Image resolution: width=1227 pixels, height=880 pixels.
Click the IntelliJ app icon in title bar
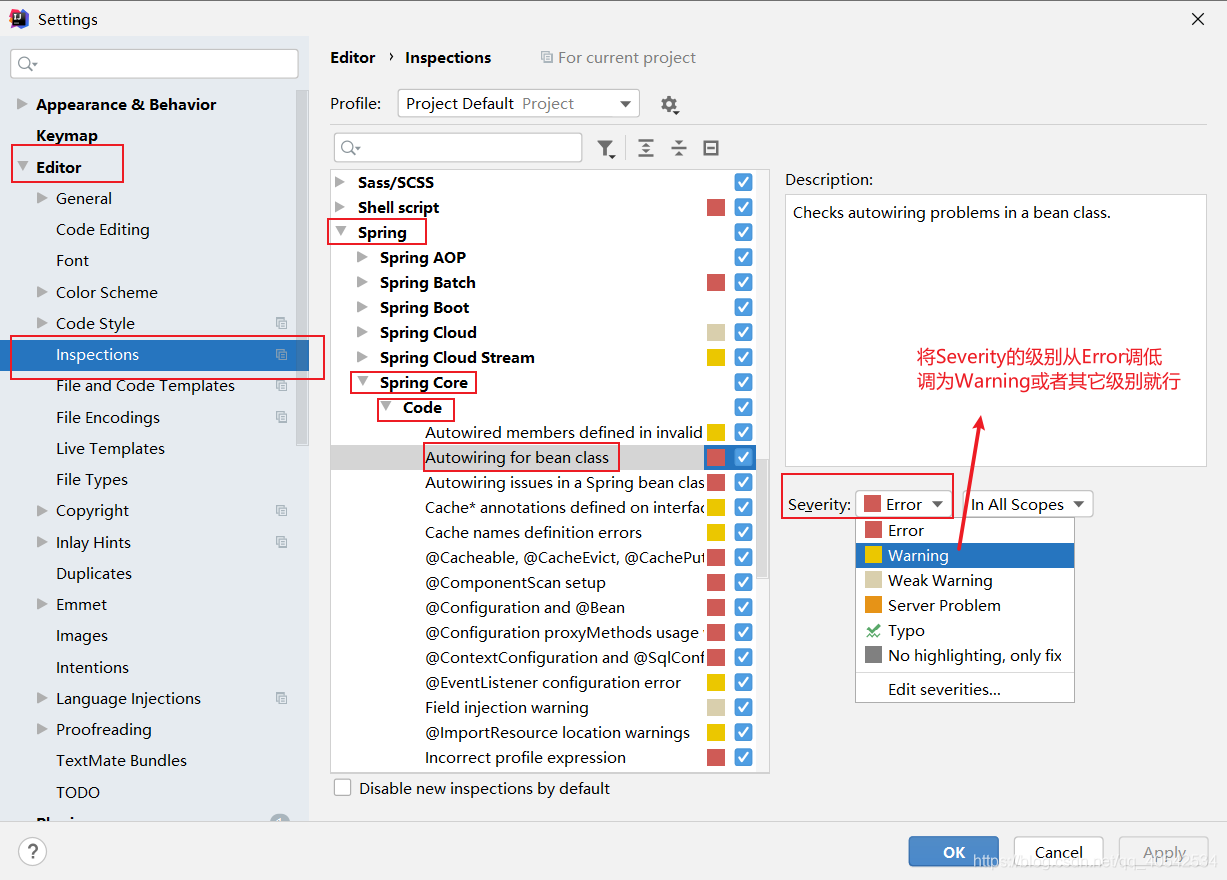point(19,19)
